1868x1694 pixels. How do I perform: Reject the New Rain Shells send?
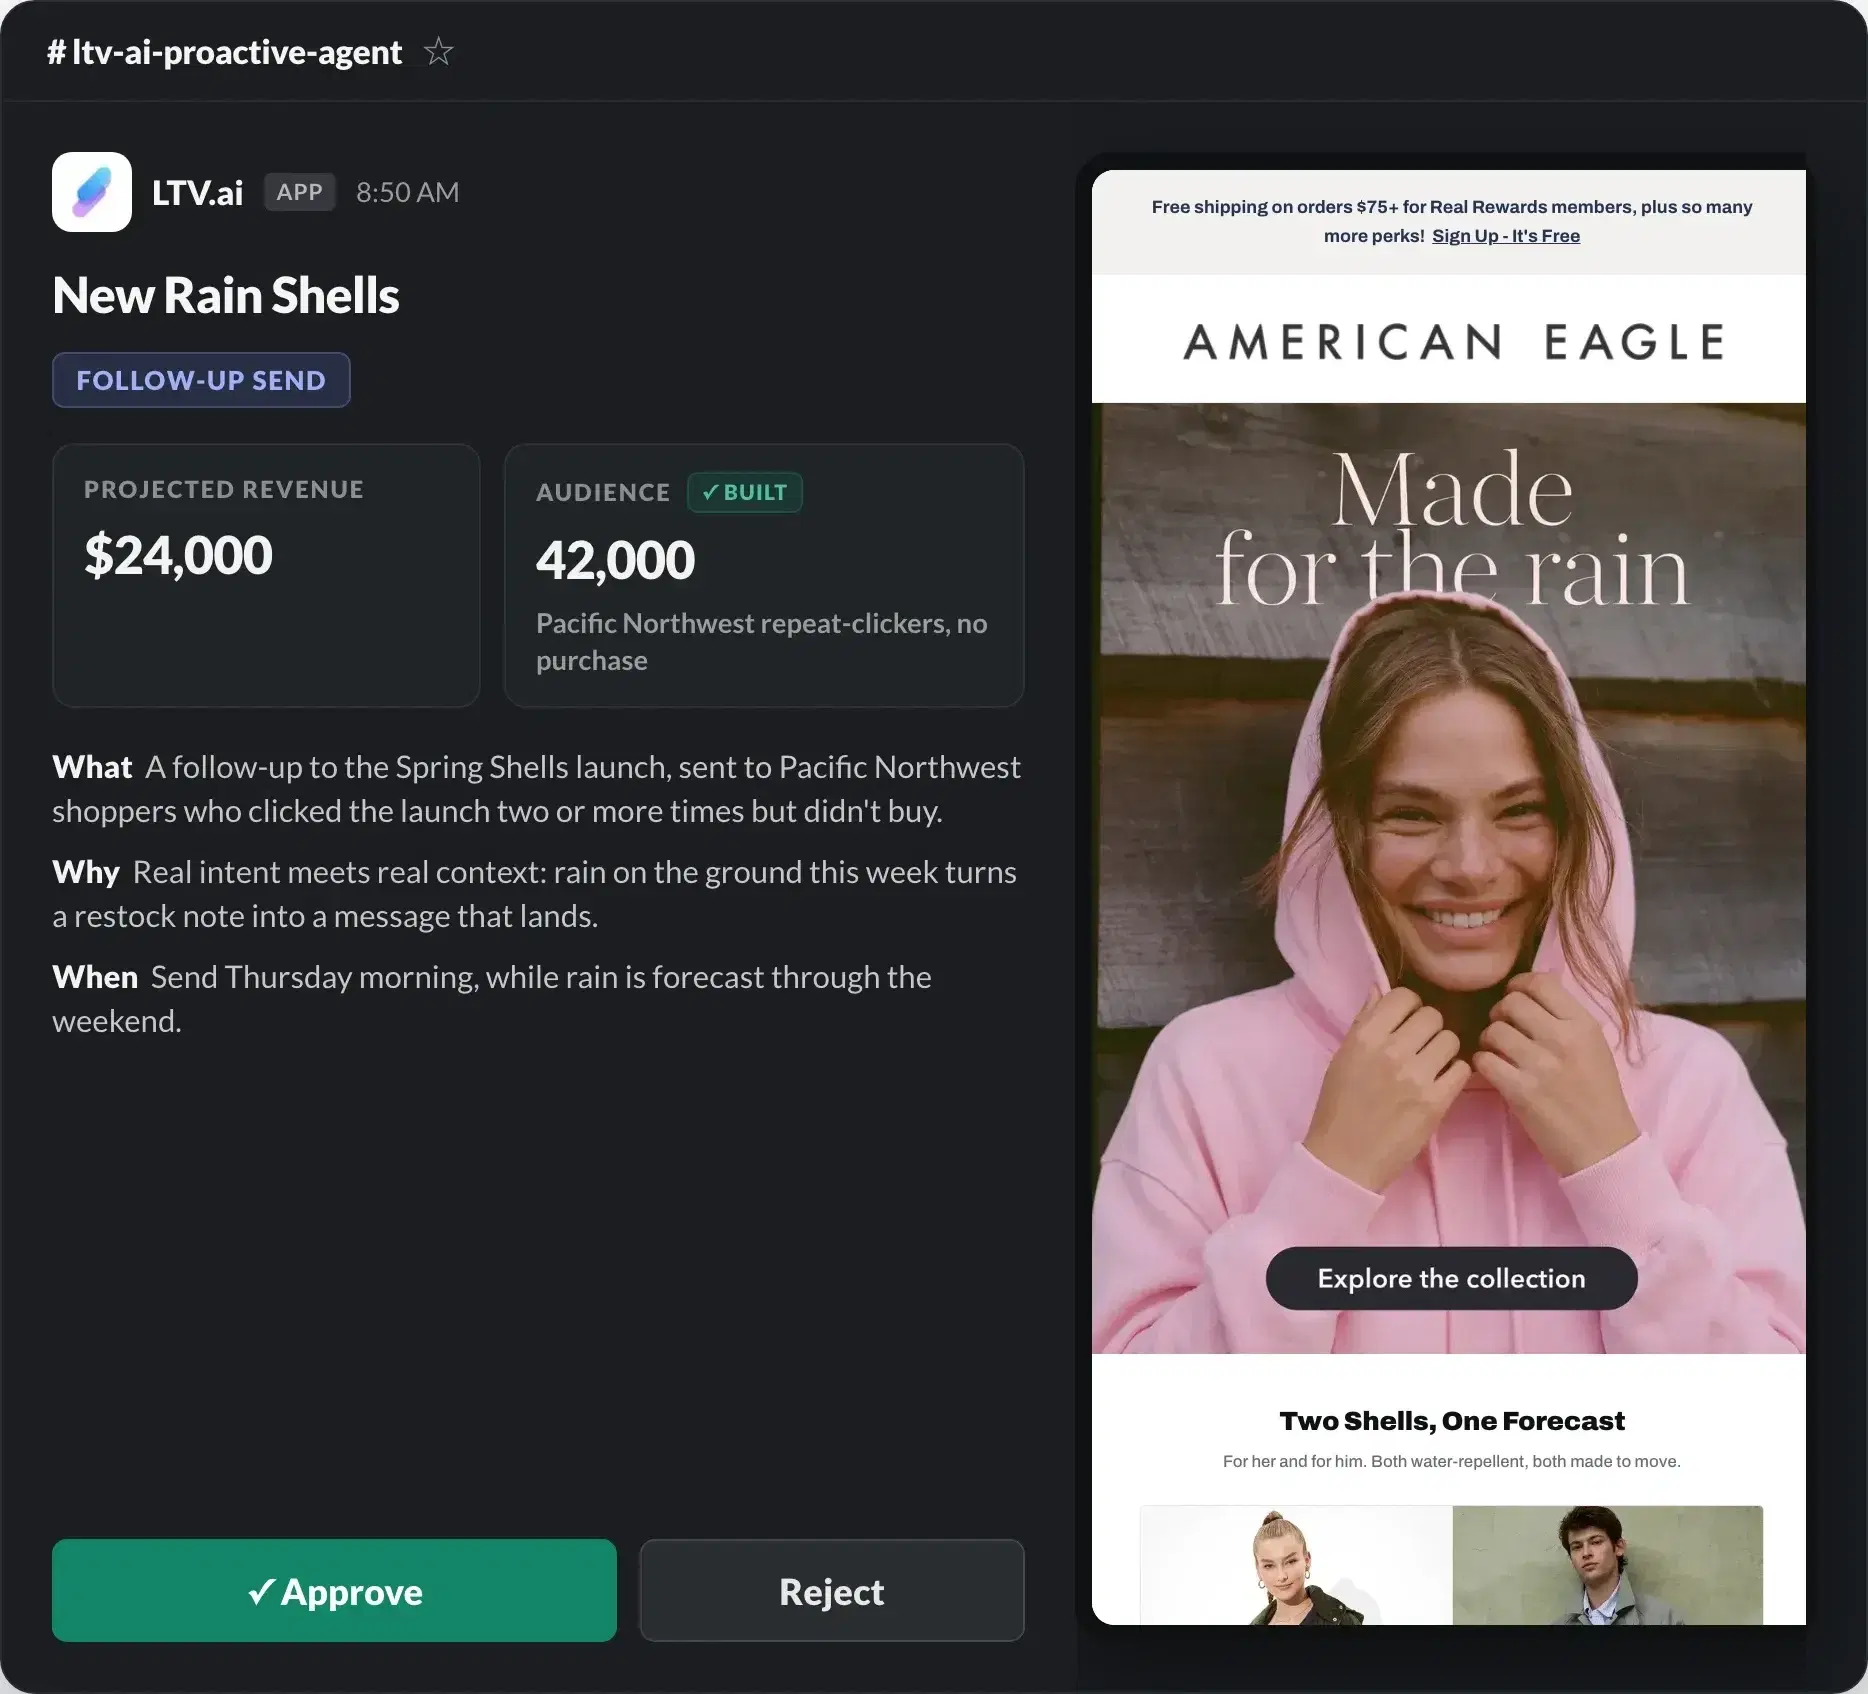coord(832,1590)
